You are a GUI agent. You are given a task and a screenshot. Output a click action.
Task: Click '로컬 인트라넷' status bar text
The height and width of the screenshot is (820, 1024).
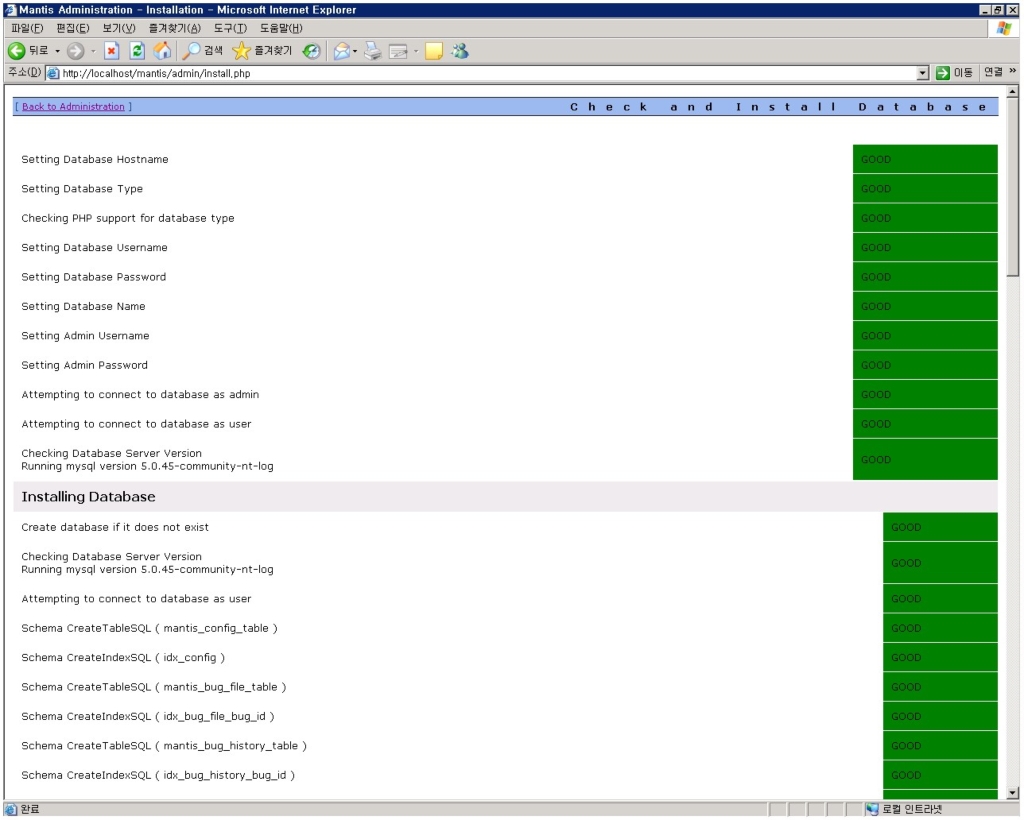click(912, 810)
